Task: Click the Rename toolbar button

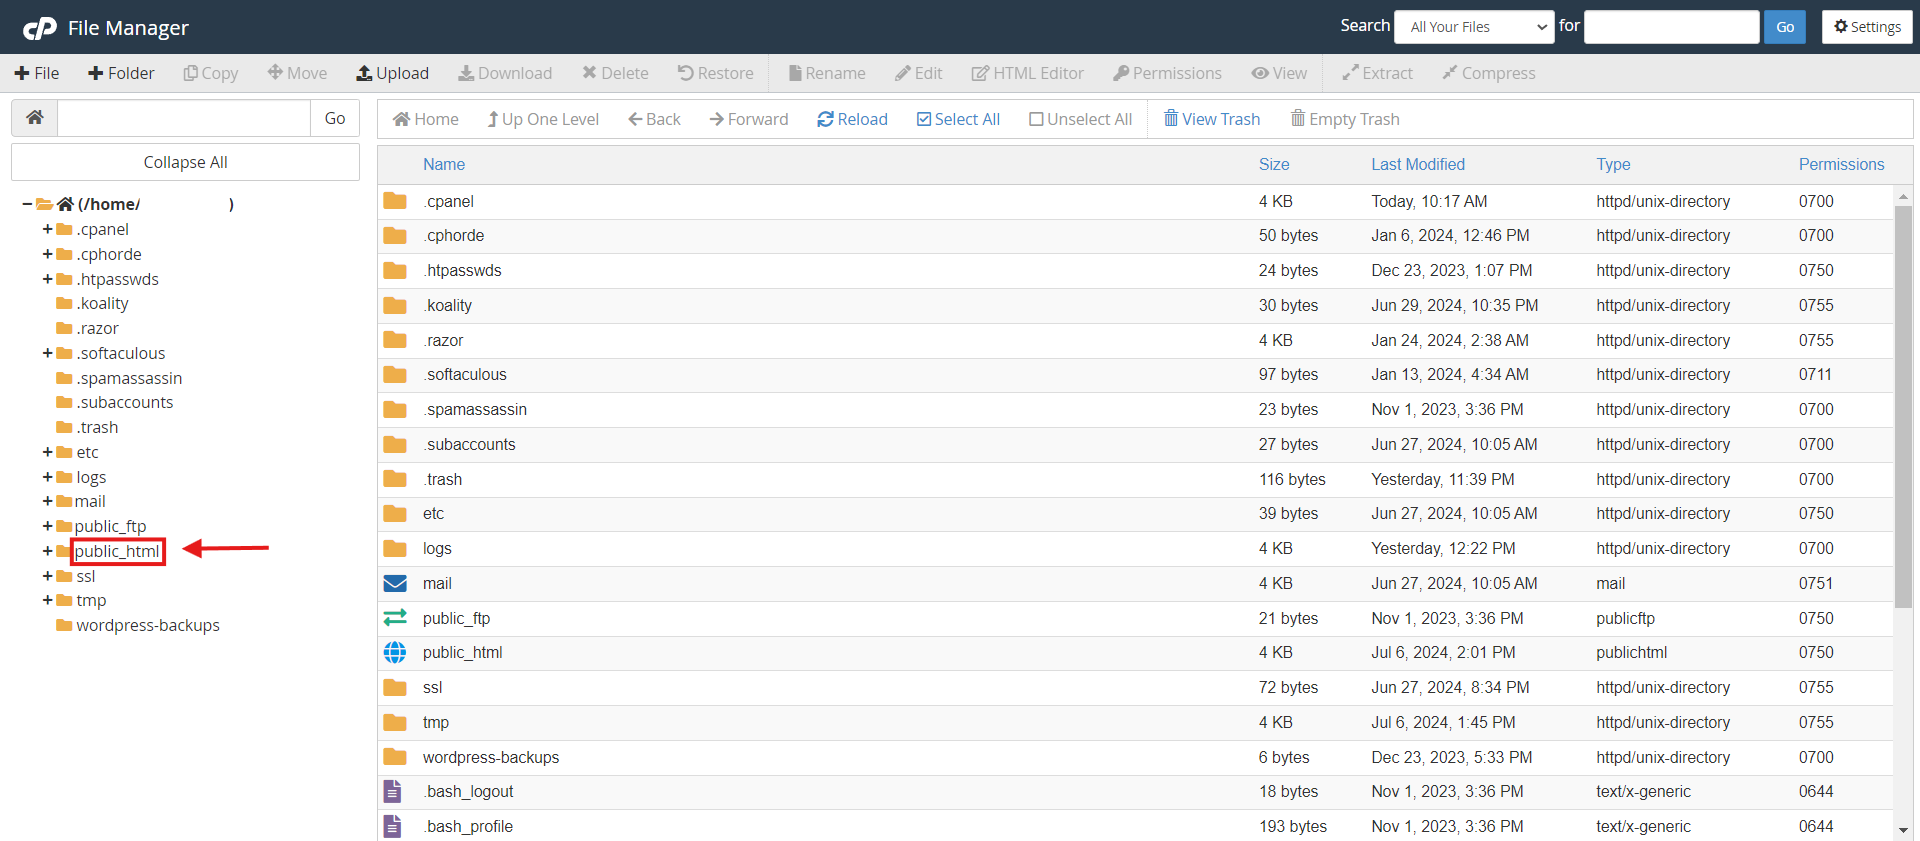Action: (827, 73)
